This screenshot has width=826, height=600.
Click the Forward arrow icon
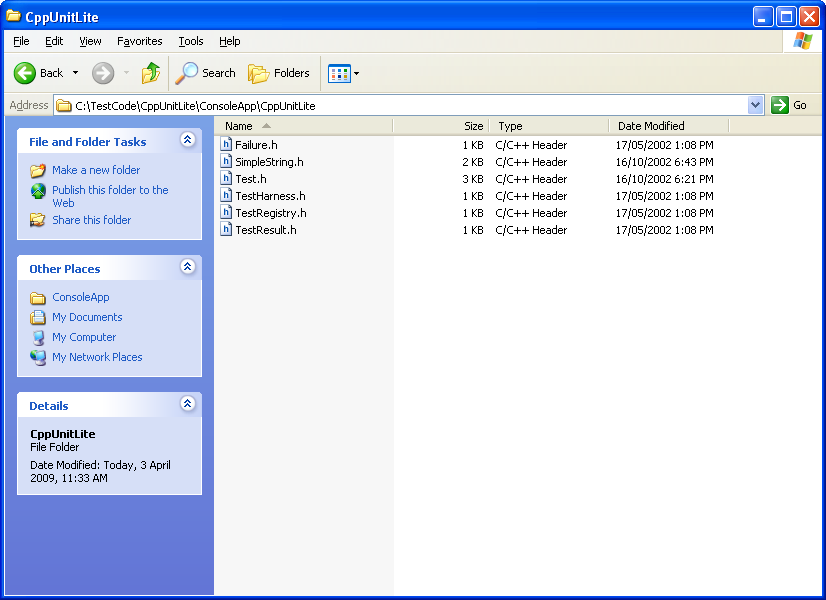(103, 73)
